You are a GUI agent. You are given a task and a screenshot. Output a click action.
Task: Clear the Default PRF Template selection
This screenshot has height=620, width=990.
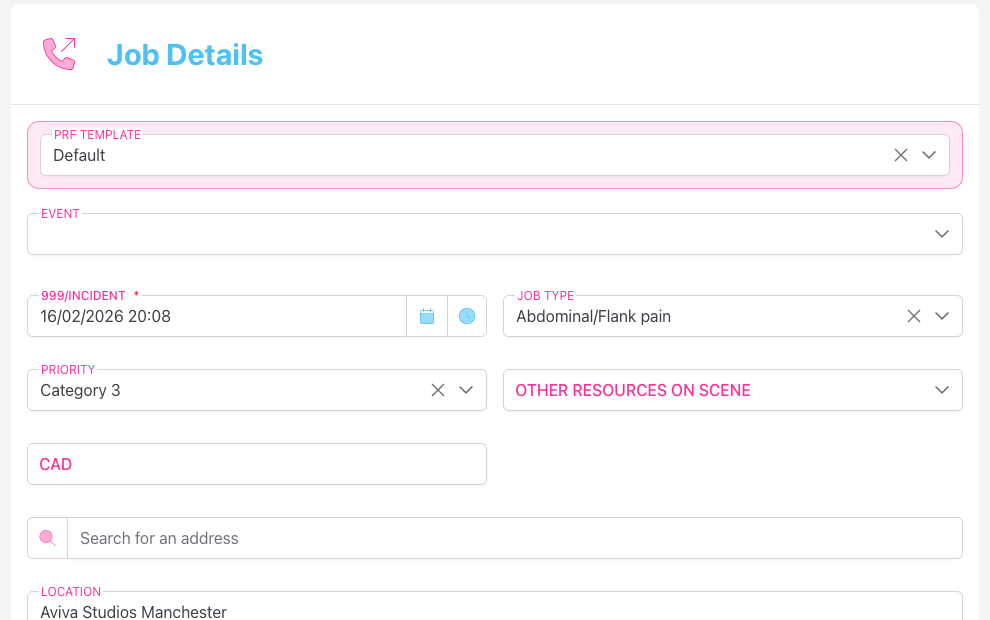(900, 155)
